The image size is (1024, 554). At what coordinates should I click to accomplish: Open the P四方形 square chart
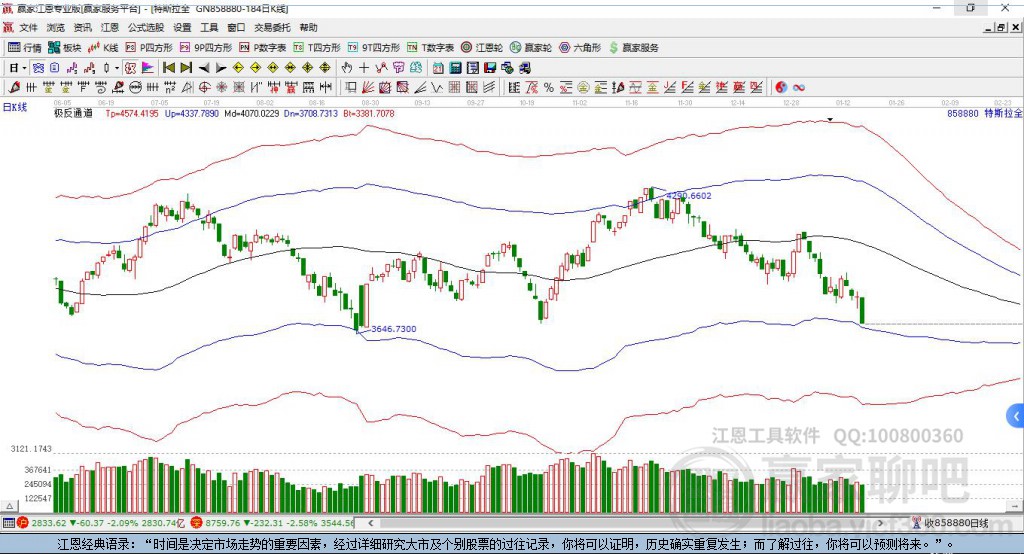(149, 48)
